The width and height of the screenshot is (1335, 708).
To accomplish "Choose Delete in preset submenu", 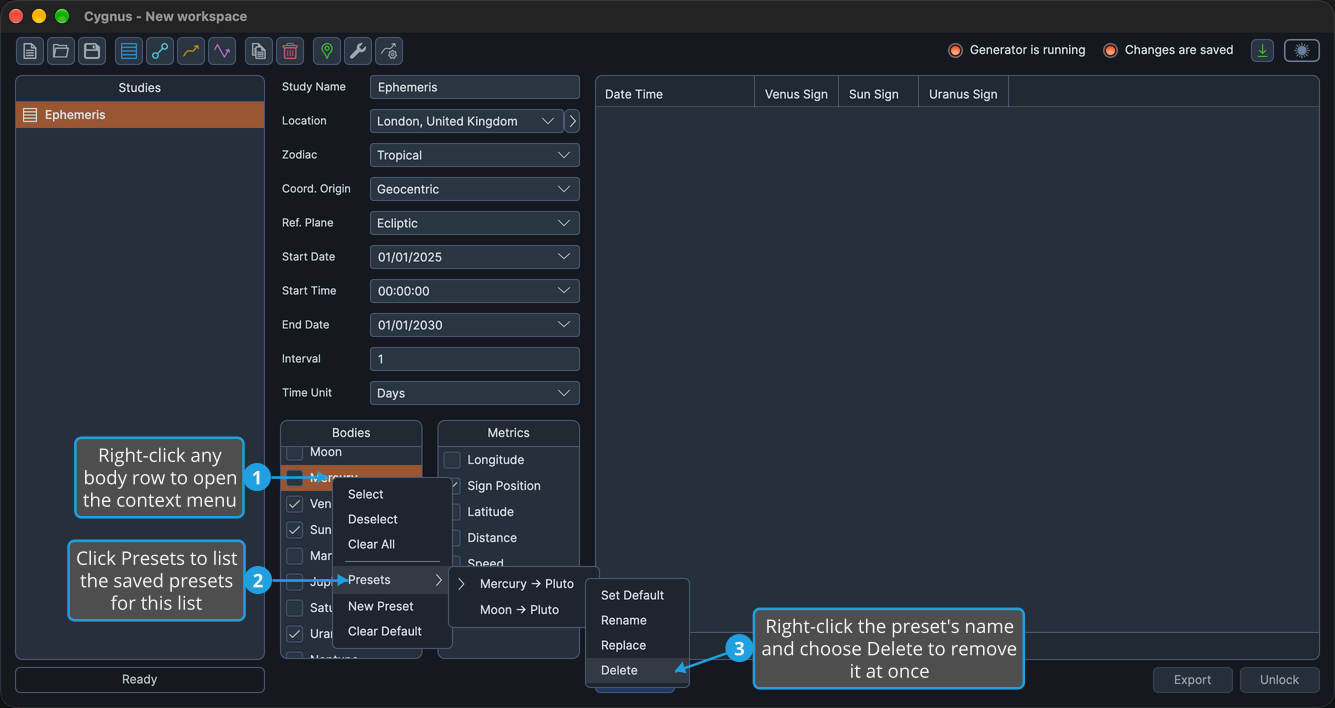I will click(x=637, y=670).
